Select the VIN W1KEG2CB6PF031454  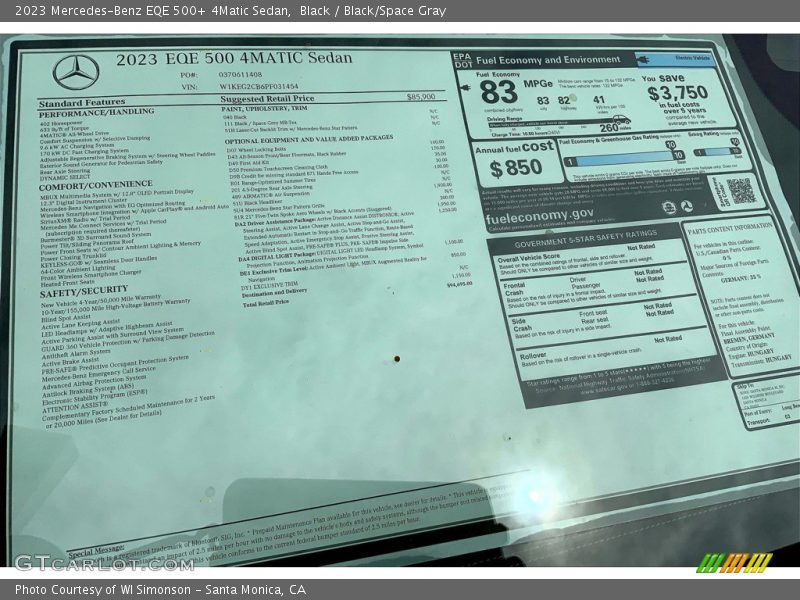pyautogui.click(x=259, y=86)
